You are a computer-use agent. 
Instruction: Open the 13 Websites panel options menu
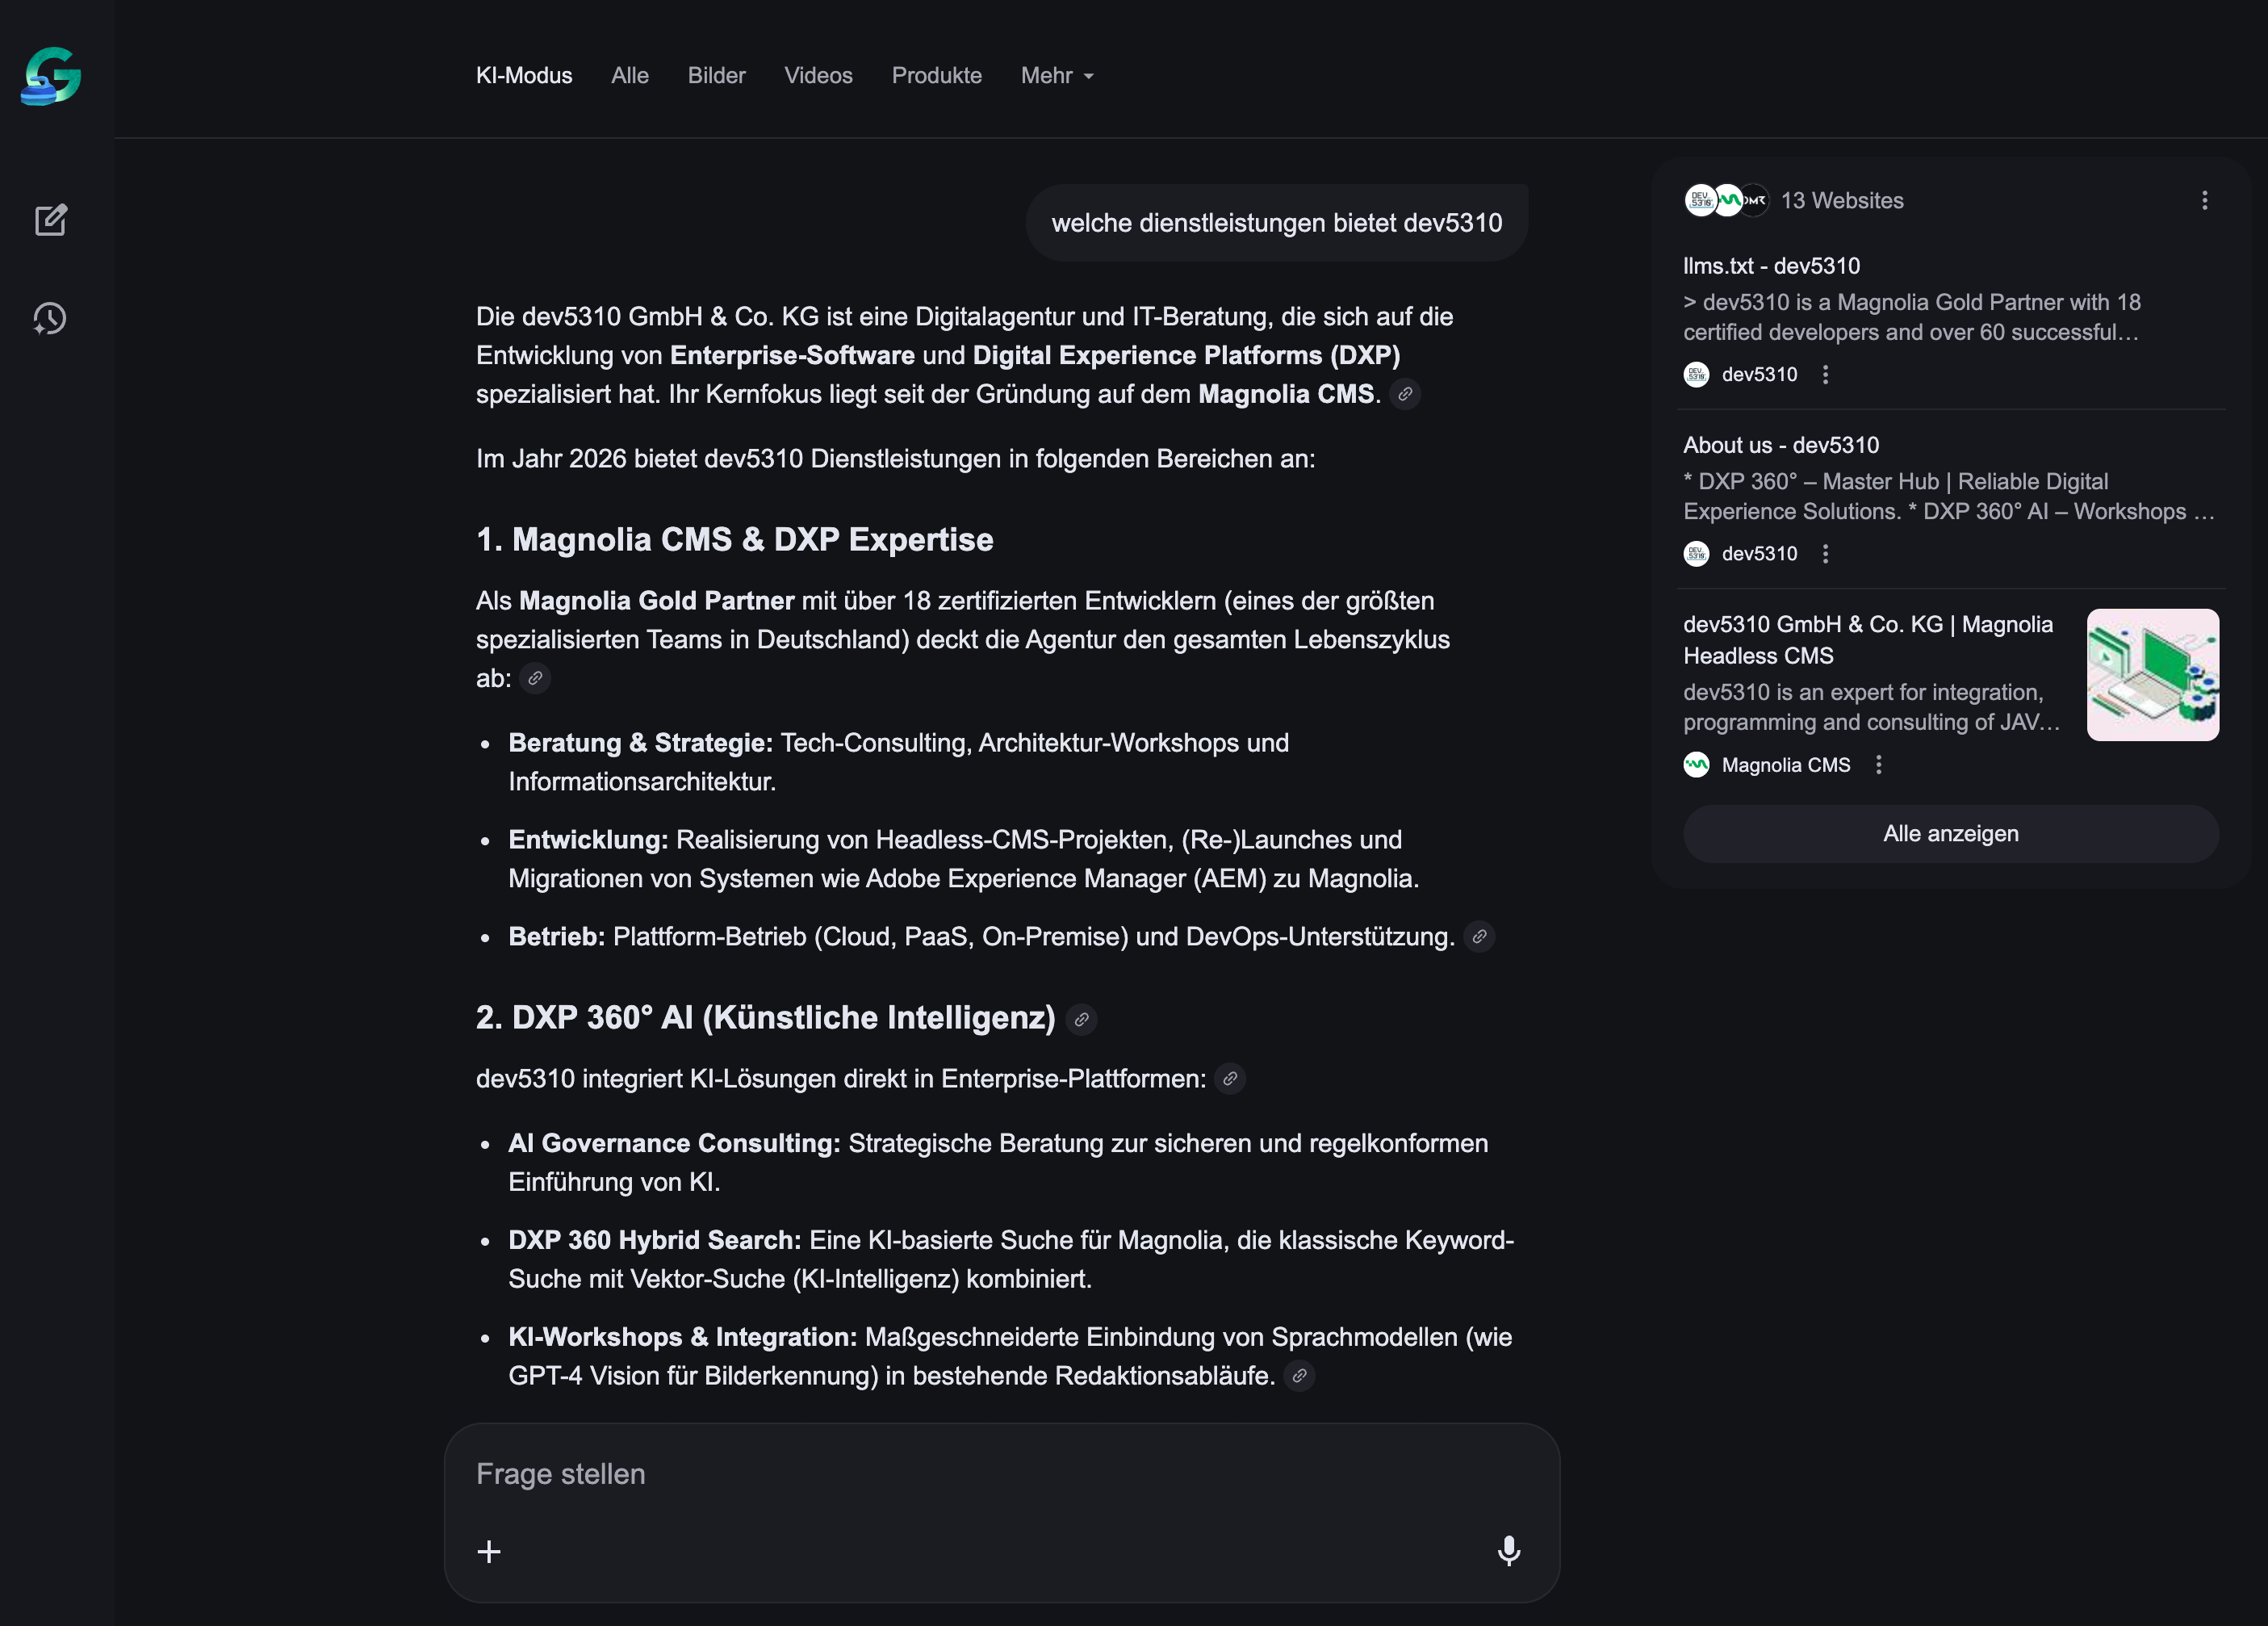coord(2204,201)
